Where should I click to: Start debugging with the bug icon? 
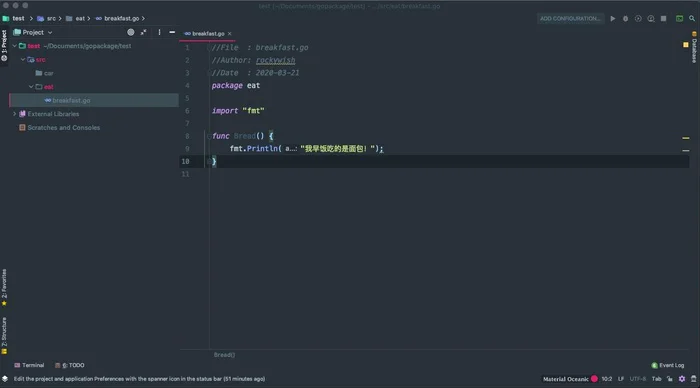[625, 18]
